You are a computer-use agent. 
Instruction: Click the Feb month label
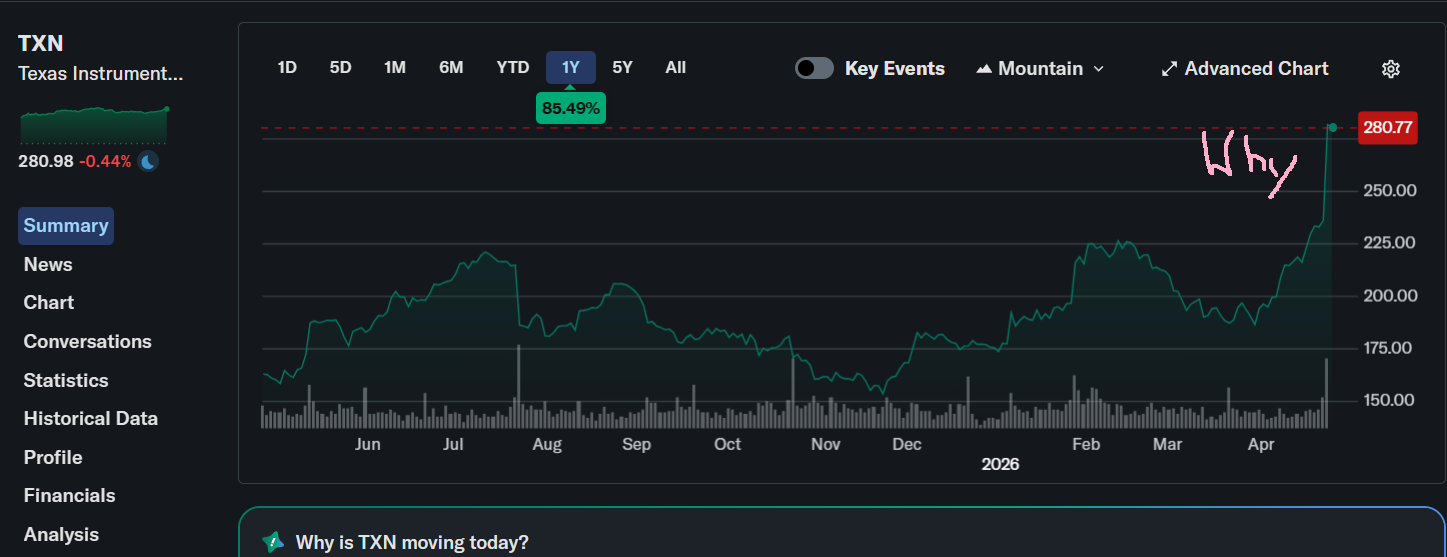pos(1086,445)
